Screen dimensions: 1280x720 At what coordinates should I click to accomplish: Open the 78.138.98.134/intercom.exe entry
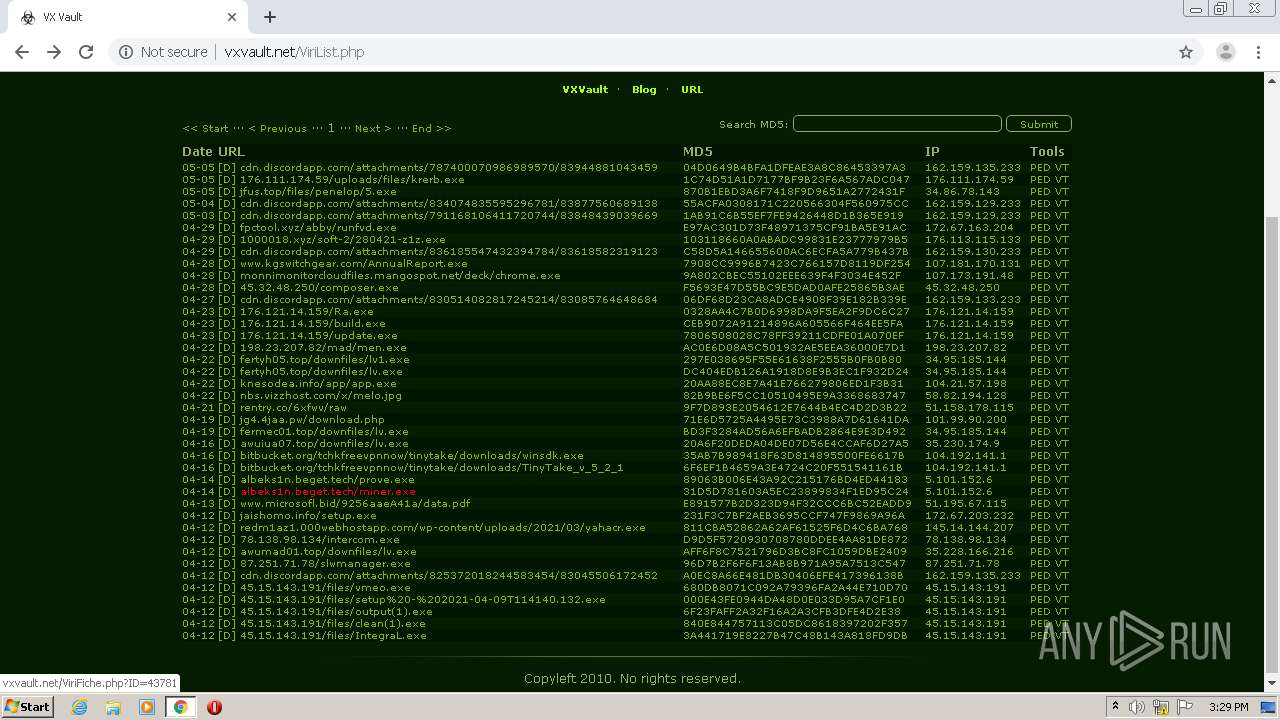(x=319, y=539)
